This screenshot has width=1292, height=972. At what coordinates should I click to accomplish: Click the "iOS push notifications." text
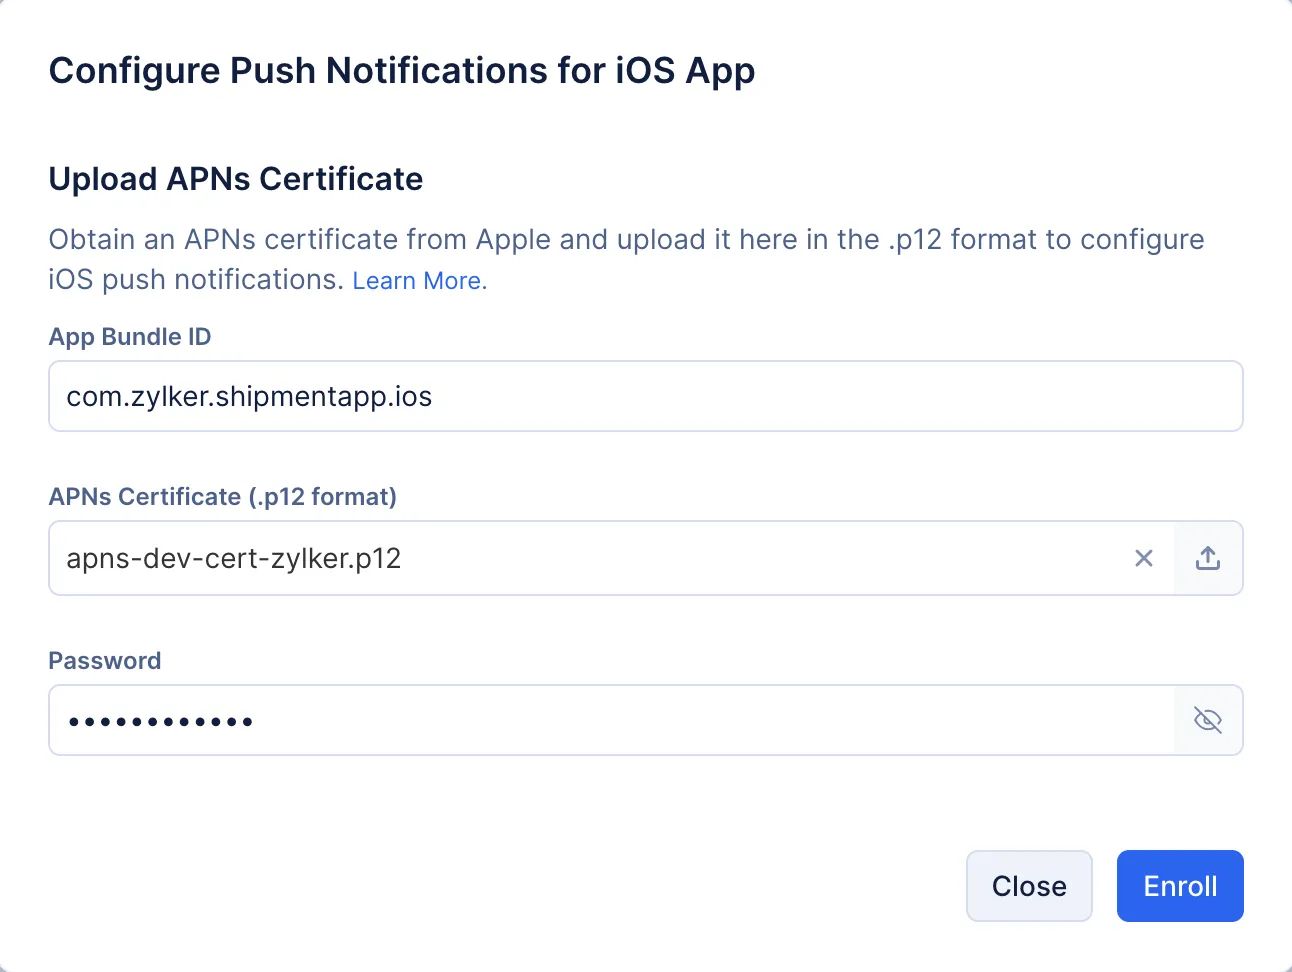point(197,280)
